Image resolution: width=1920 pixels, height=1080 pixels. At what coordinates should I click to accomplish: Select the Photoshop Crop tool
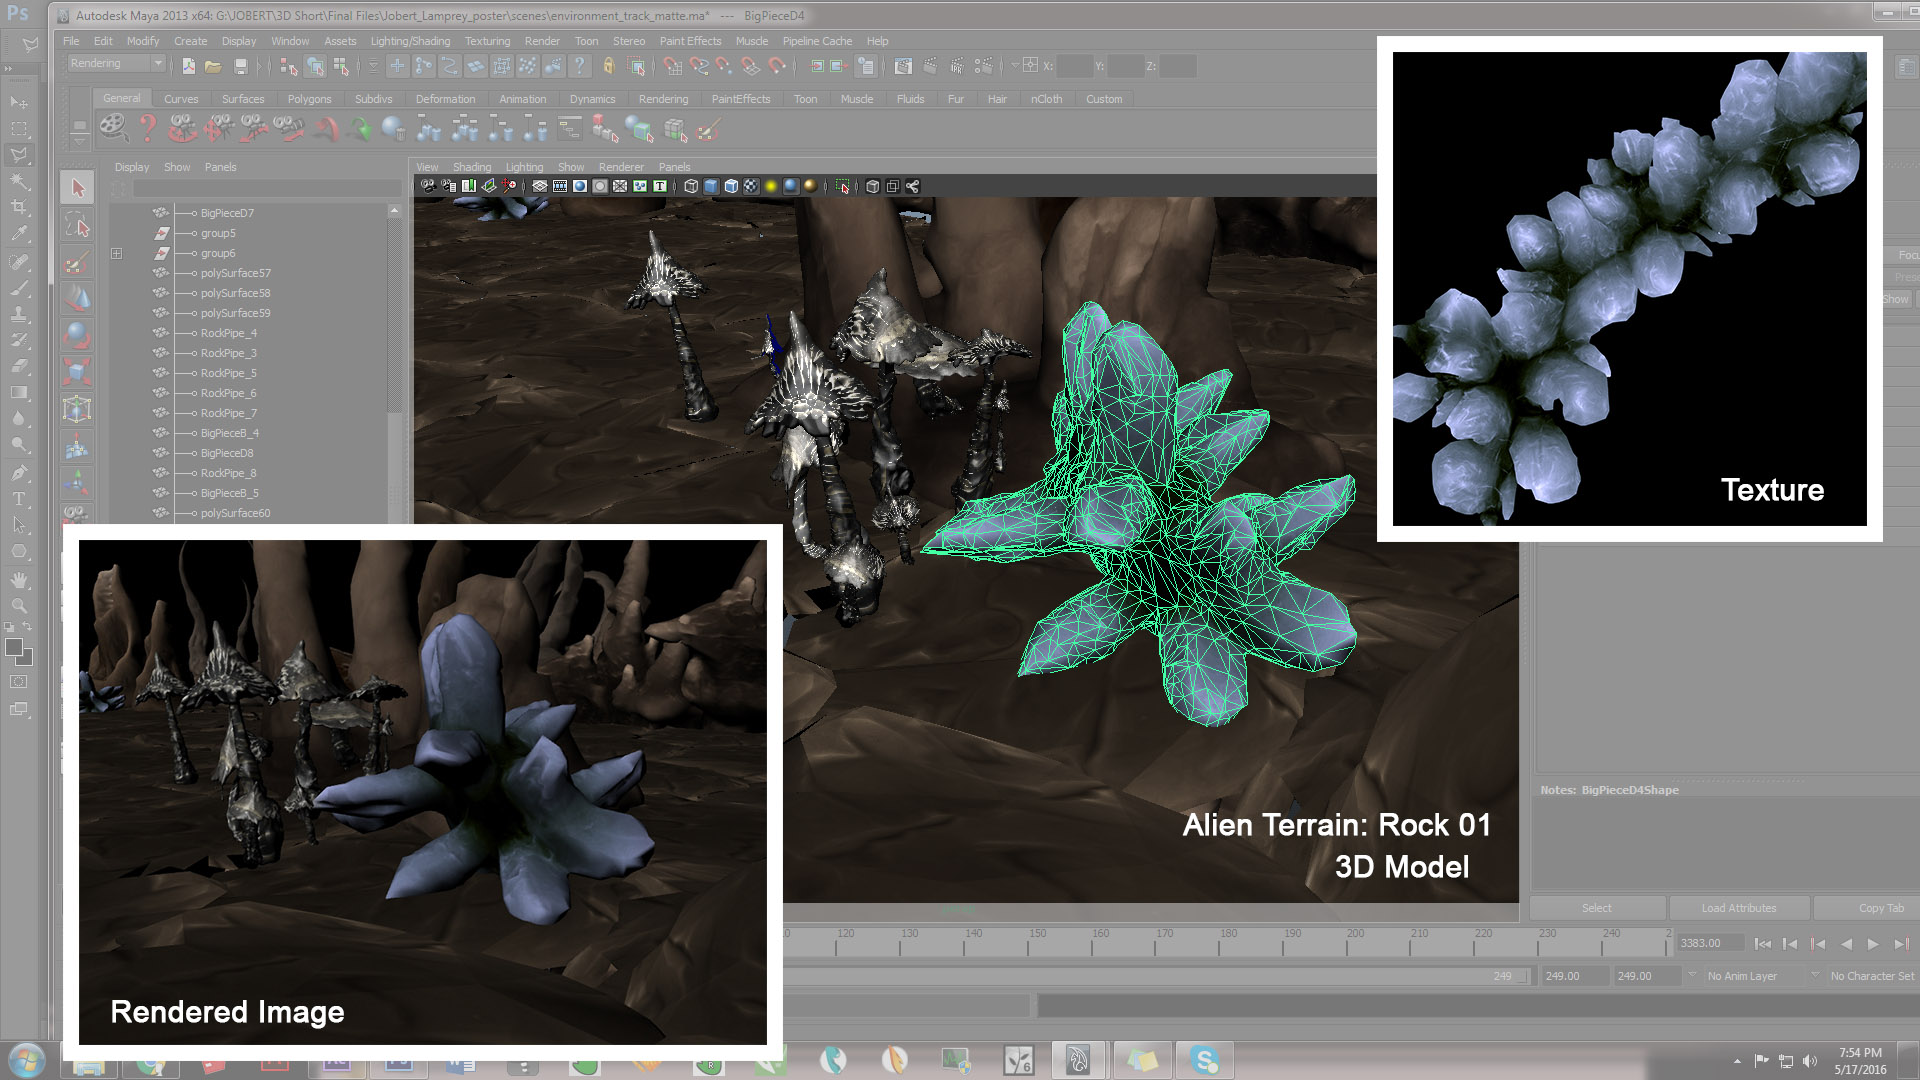pyautogui.click(x=19, y=207)
